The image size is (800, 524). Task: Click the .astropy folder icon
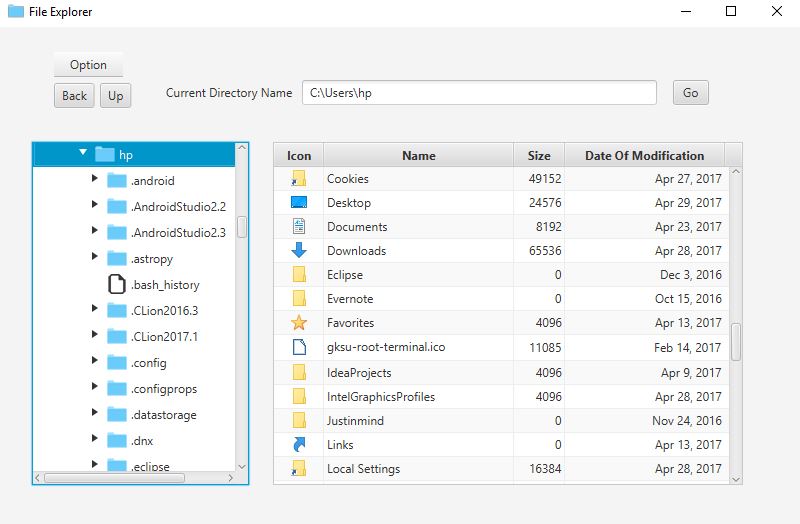117,259
